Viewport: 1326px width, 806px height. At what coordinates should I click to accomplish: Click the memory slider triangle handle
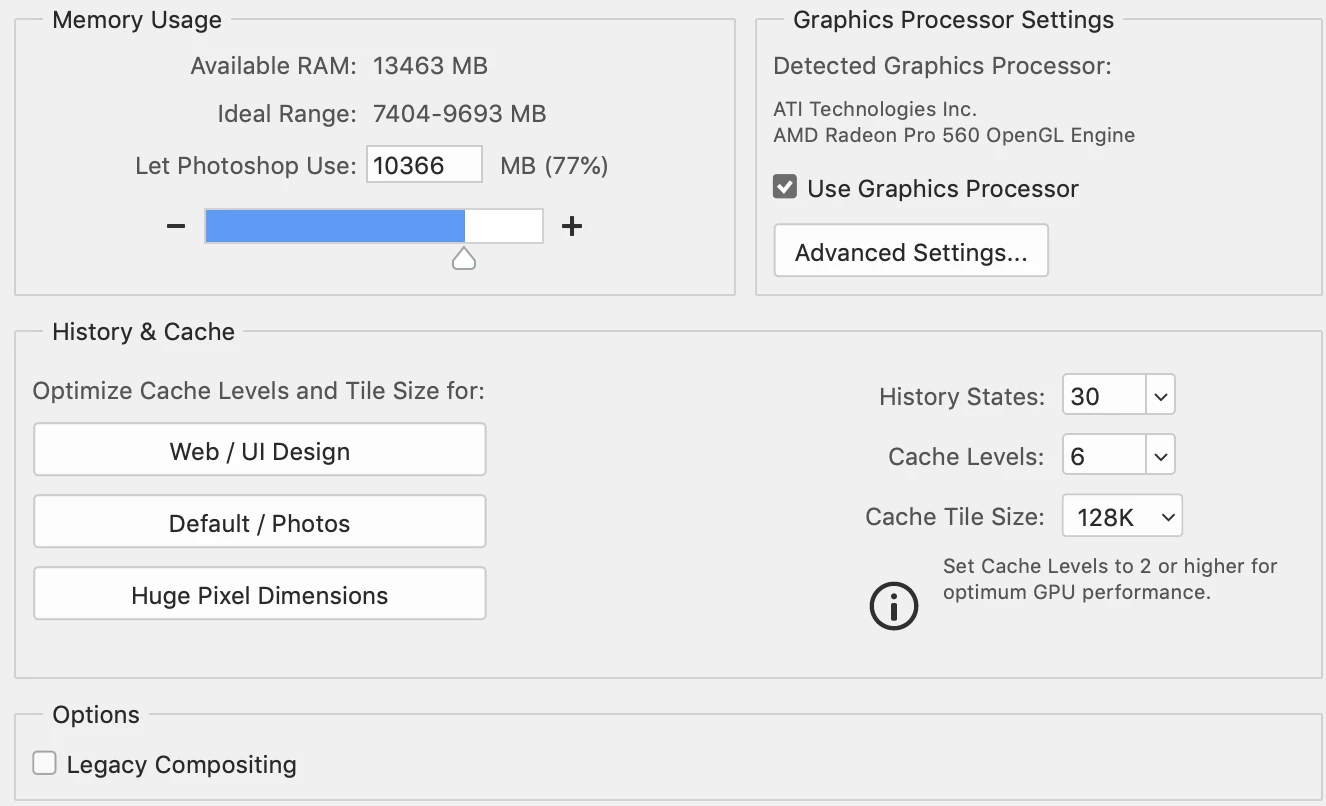(x=464, y=260)
